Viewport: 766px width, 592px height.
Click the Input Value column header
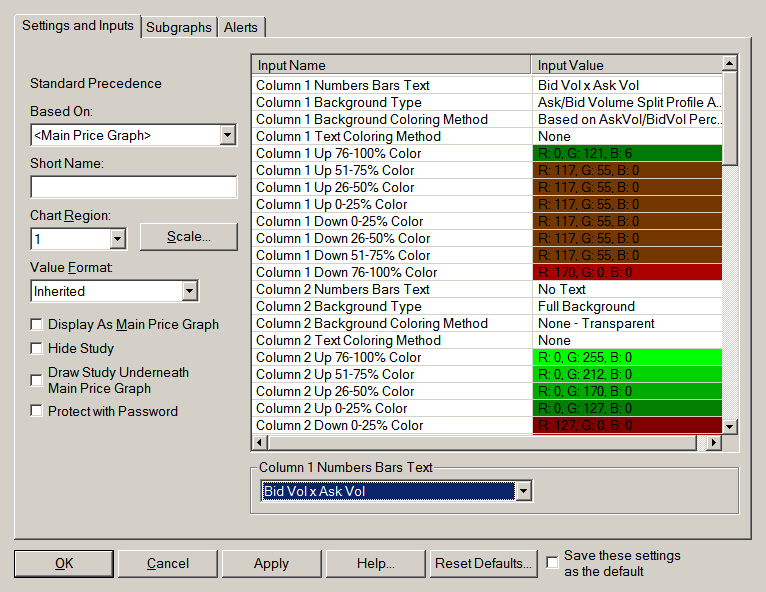(627, 65)
